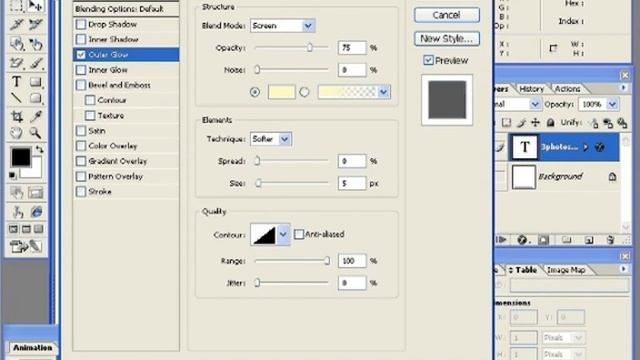Open the layer blend mode dropdown in Layers
This screenshot has width=640, height=360.
pos(535,104)
